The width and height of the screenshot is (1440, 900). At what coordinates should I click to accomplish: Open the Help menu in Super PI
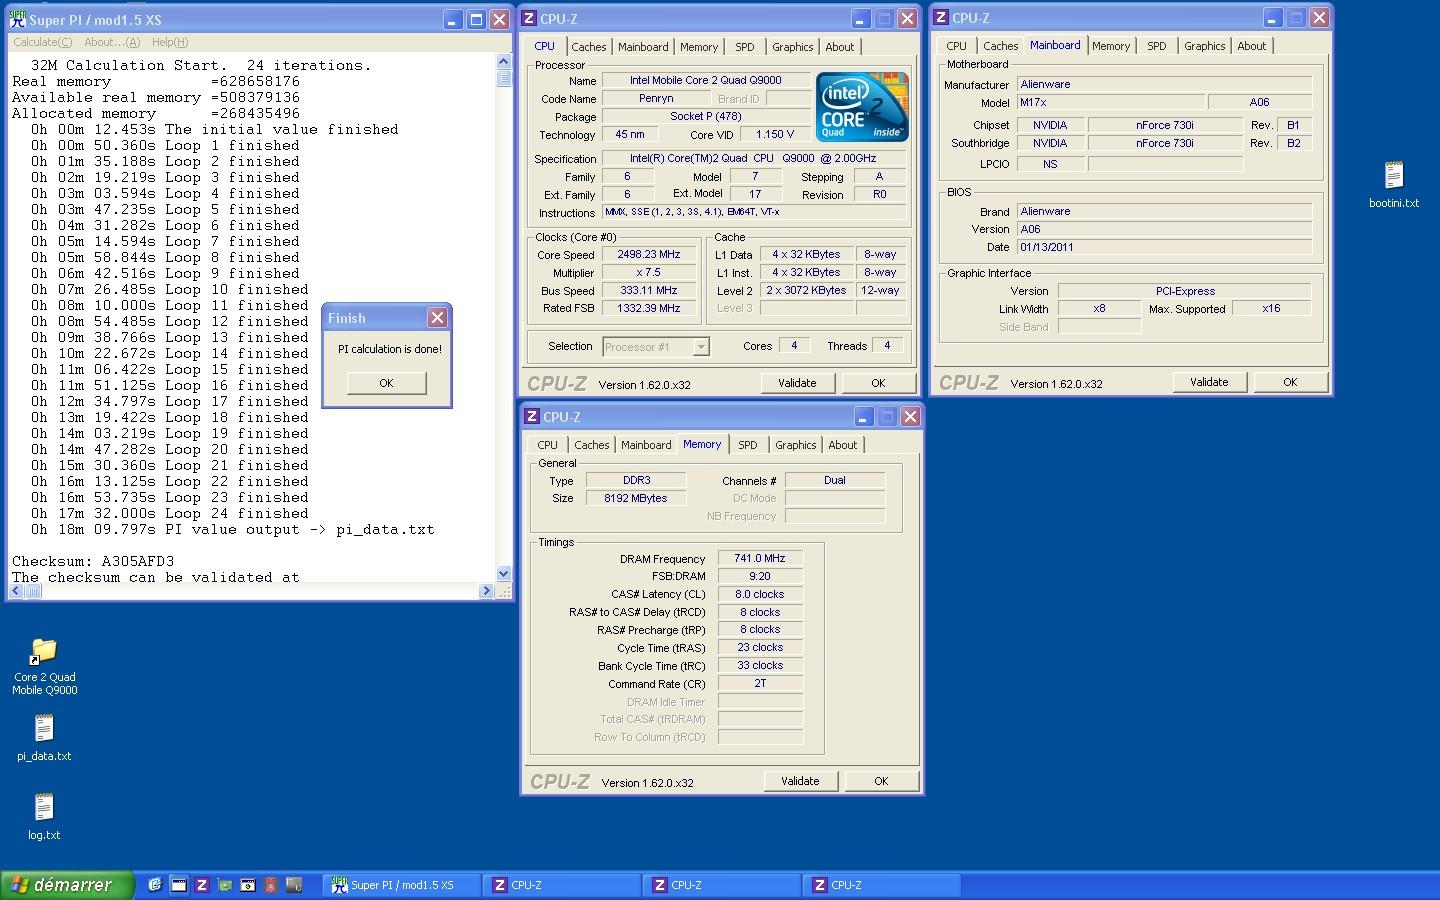[x=170, y=42]
